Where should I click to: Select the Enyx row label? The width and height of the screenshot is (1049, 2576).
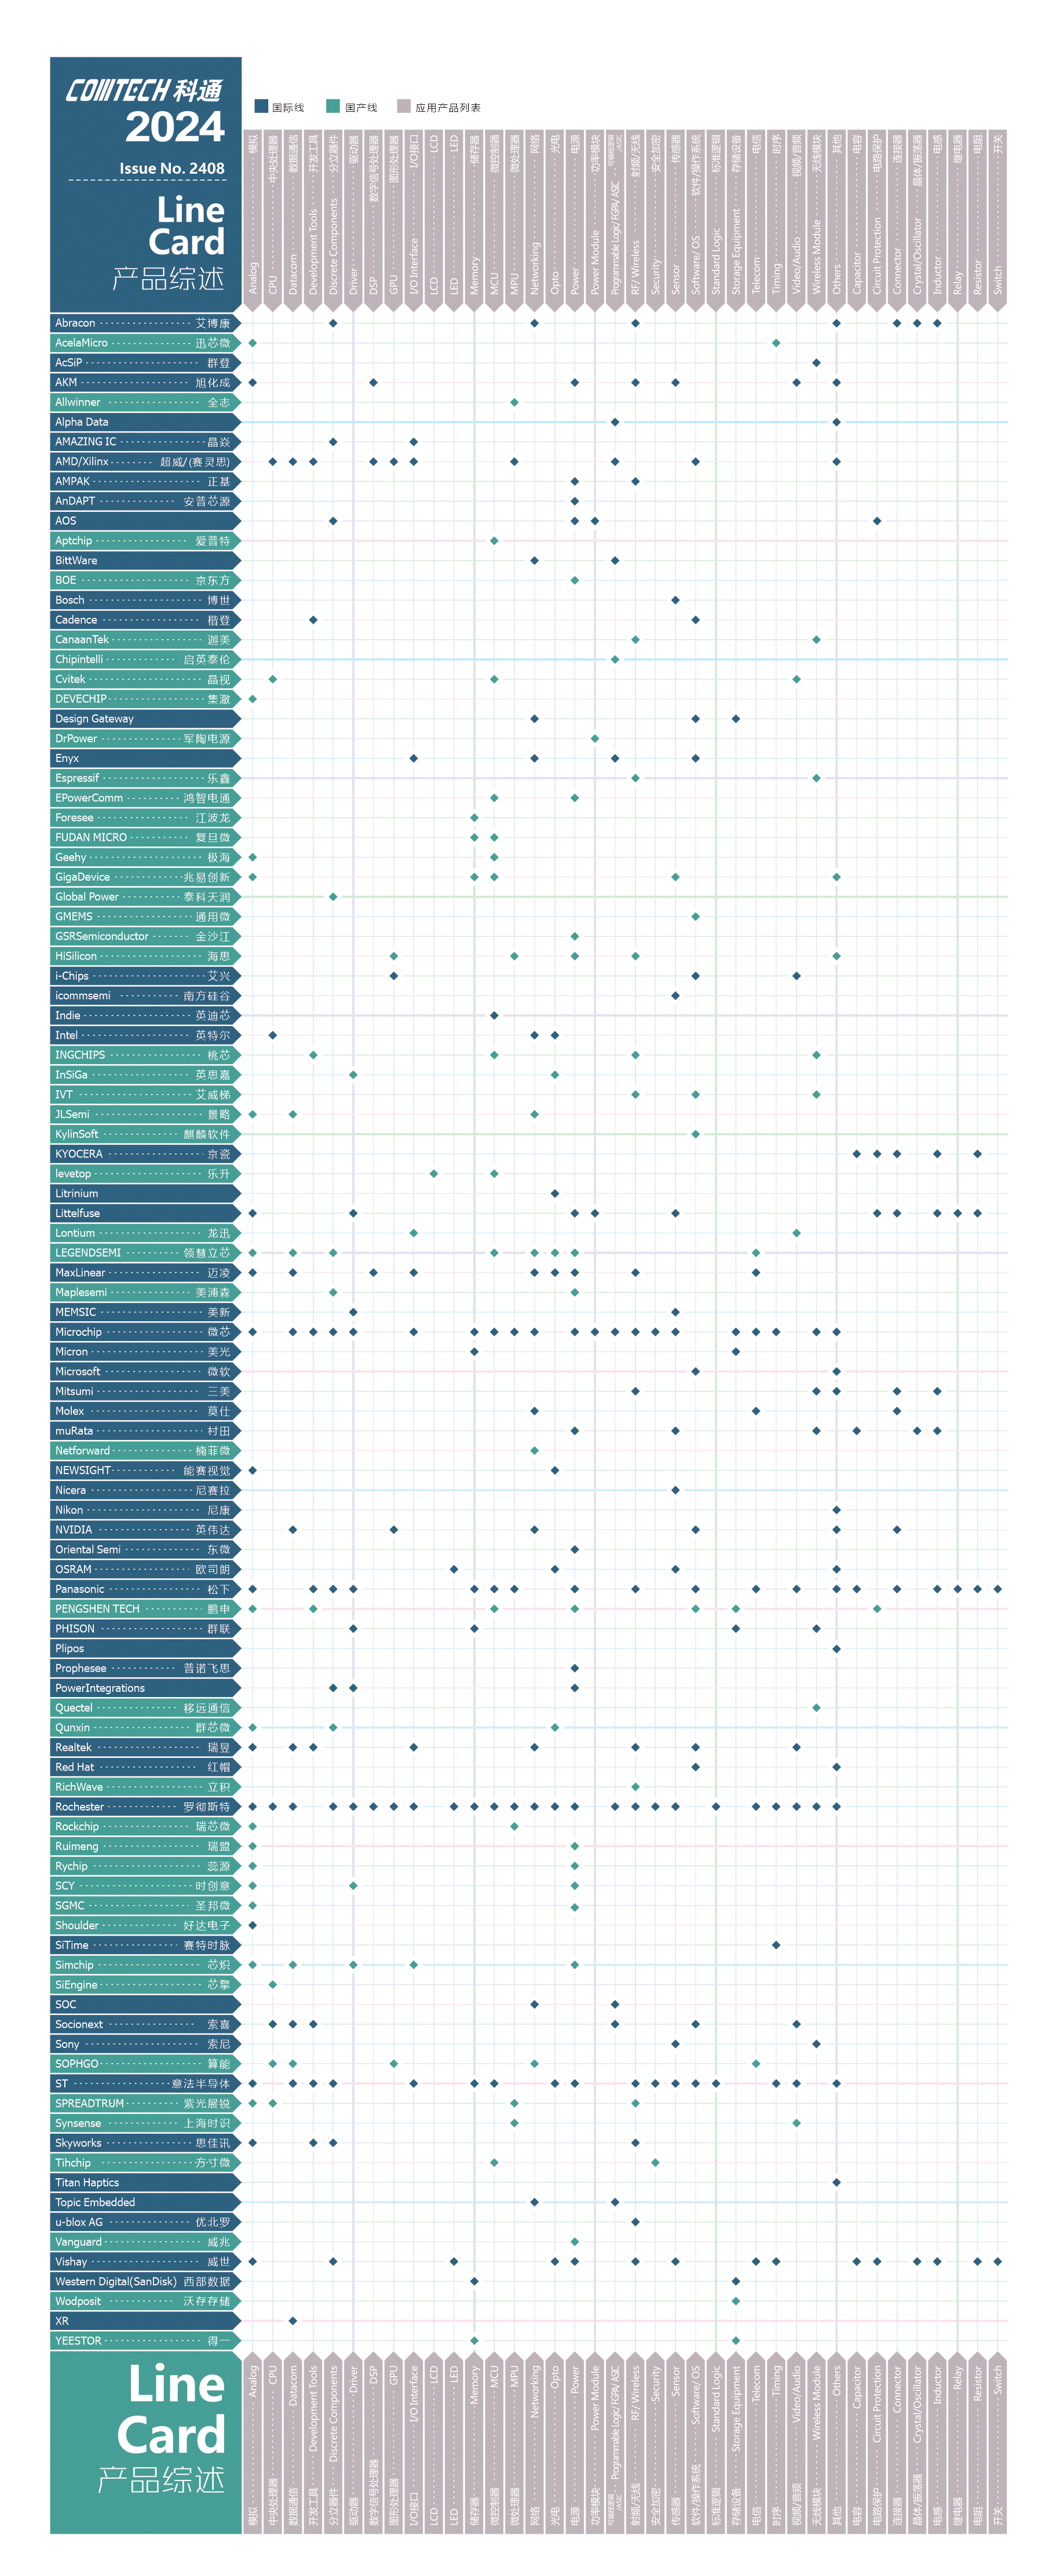[x=145, y=758]
